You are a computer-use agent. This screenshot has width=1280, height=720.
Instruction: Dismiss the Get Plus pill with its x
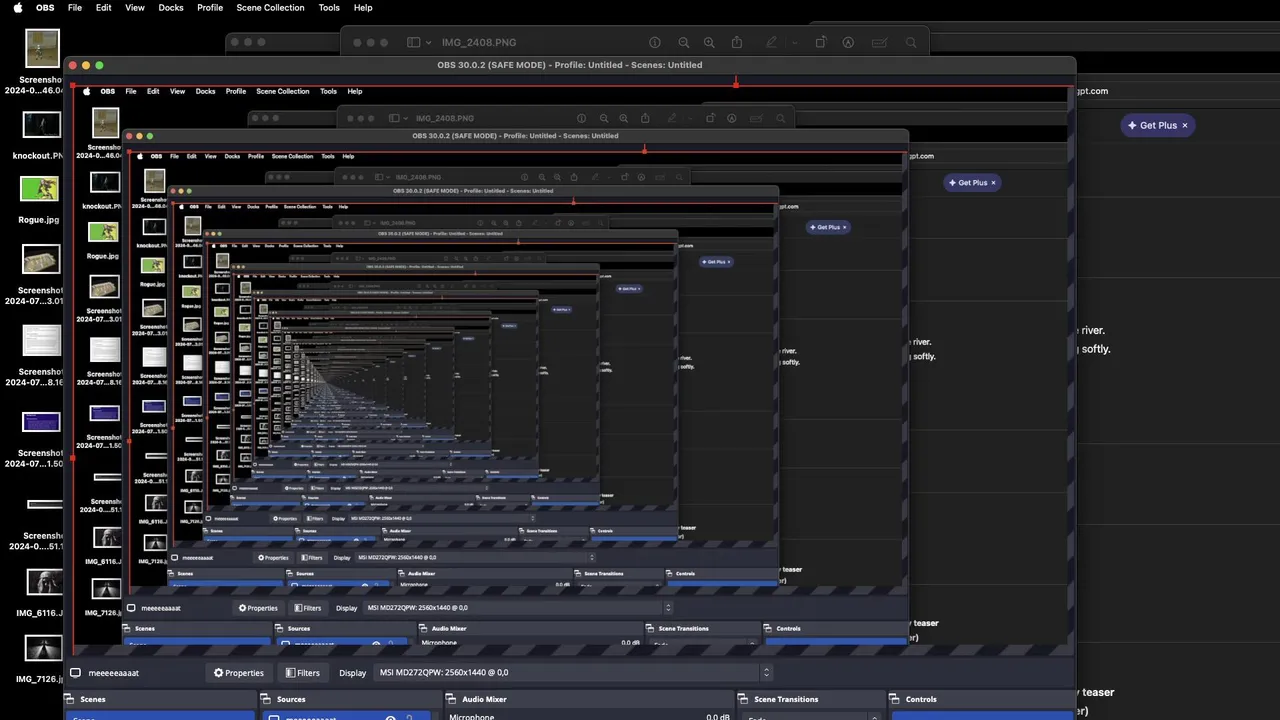point(1185,125)
